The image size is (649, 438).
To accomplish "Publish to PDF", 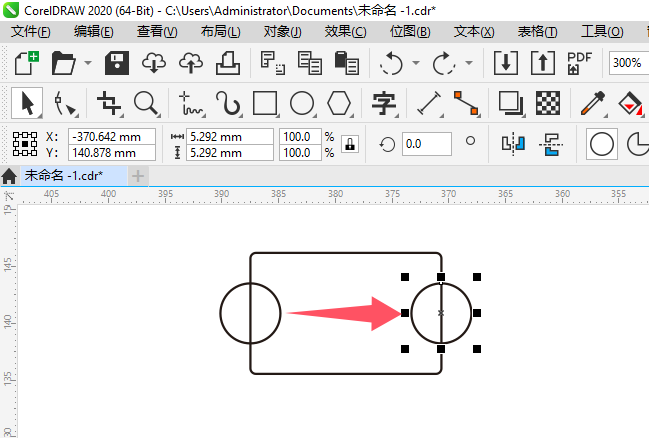I will [579, 63].
